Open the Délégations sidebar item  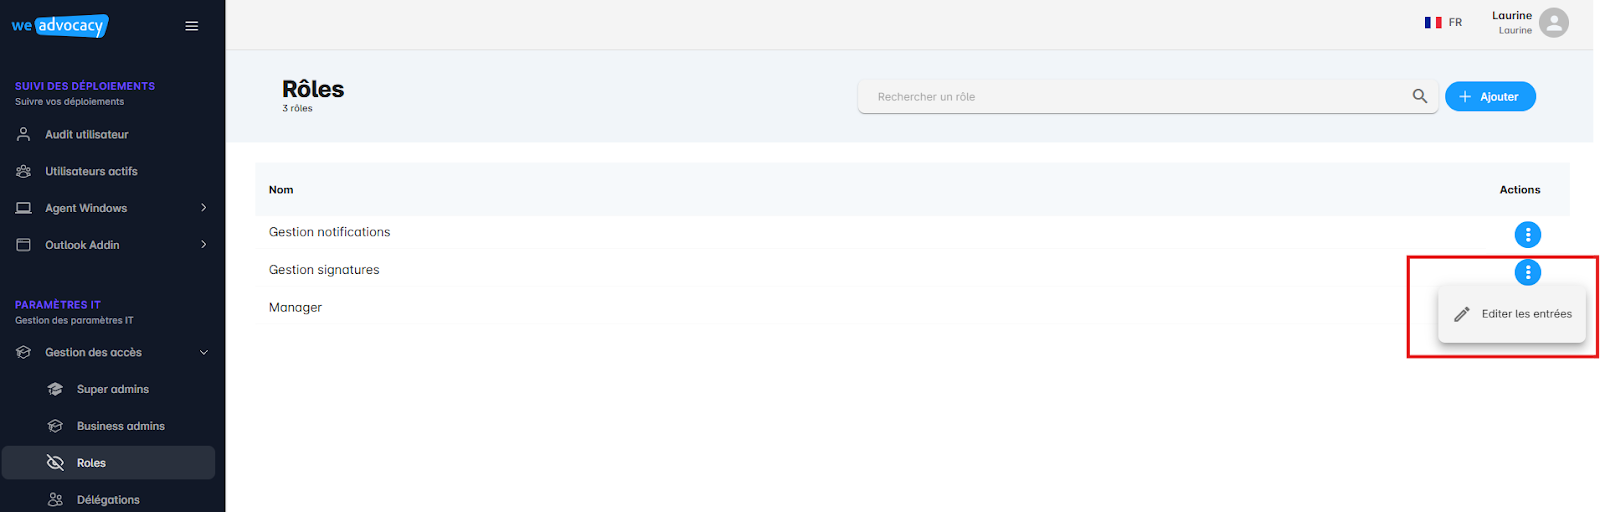[x=108, y=499]
